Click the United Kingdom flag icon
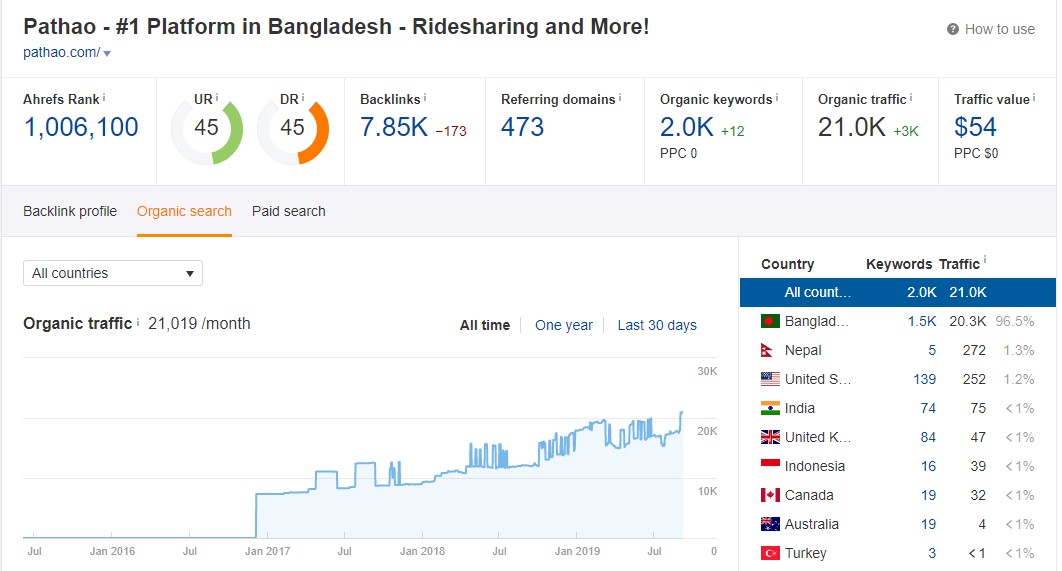This screenshot has width=1062, height=571. pos(770,438)
